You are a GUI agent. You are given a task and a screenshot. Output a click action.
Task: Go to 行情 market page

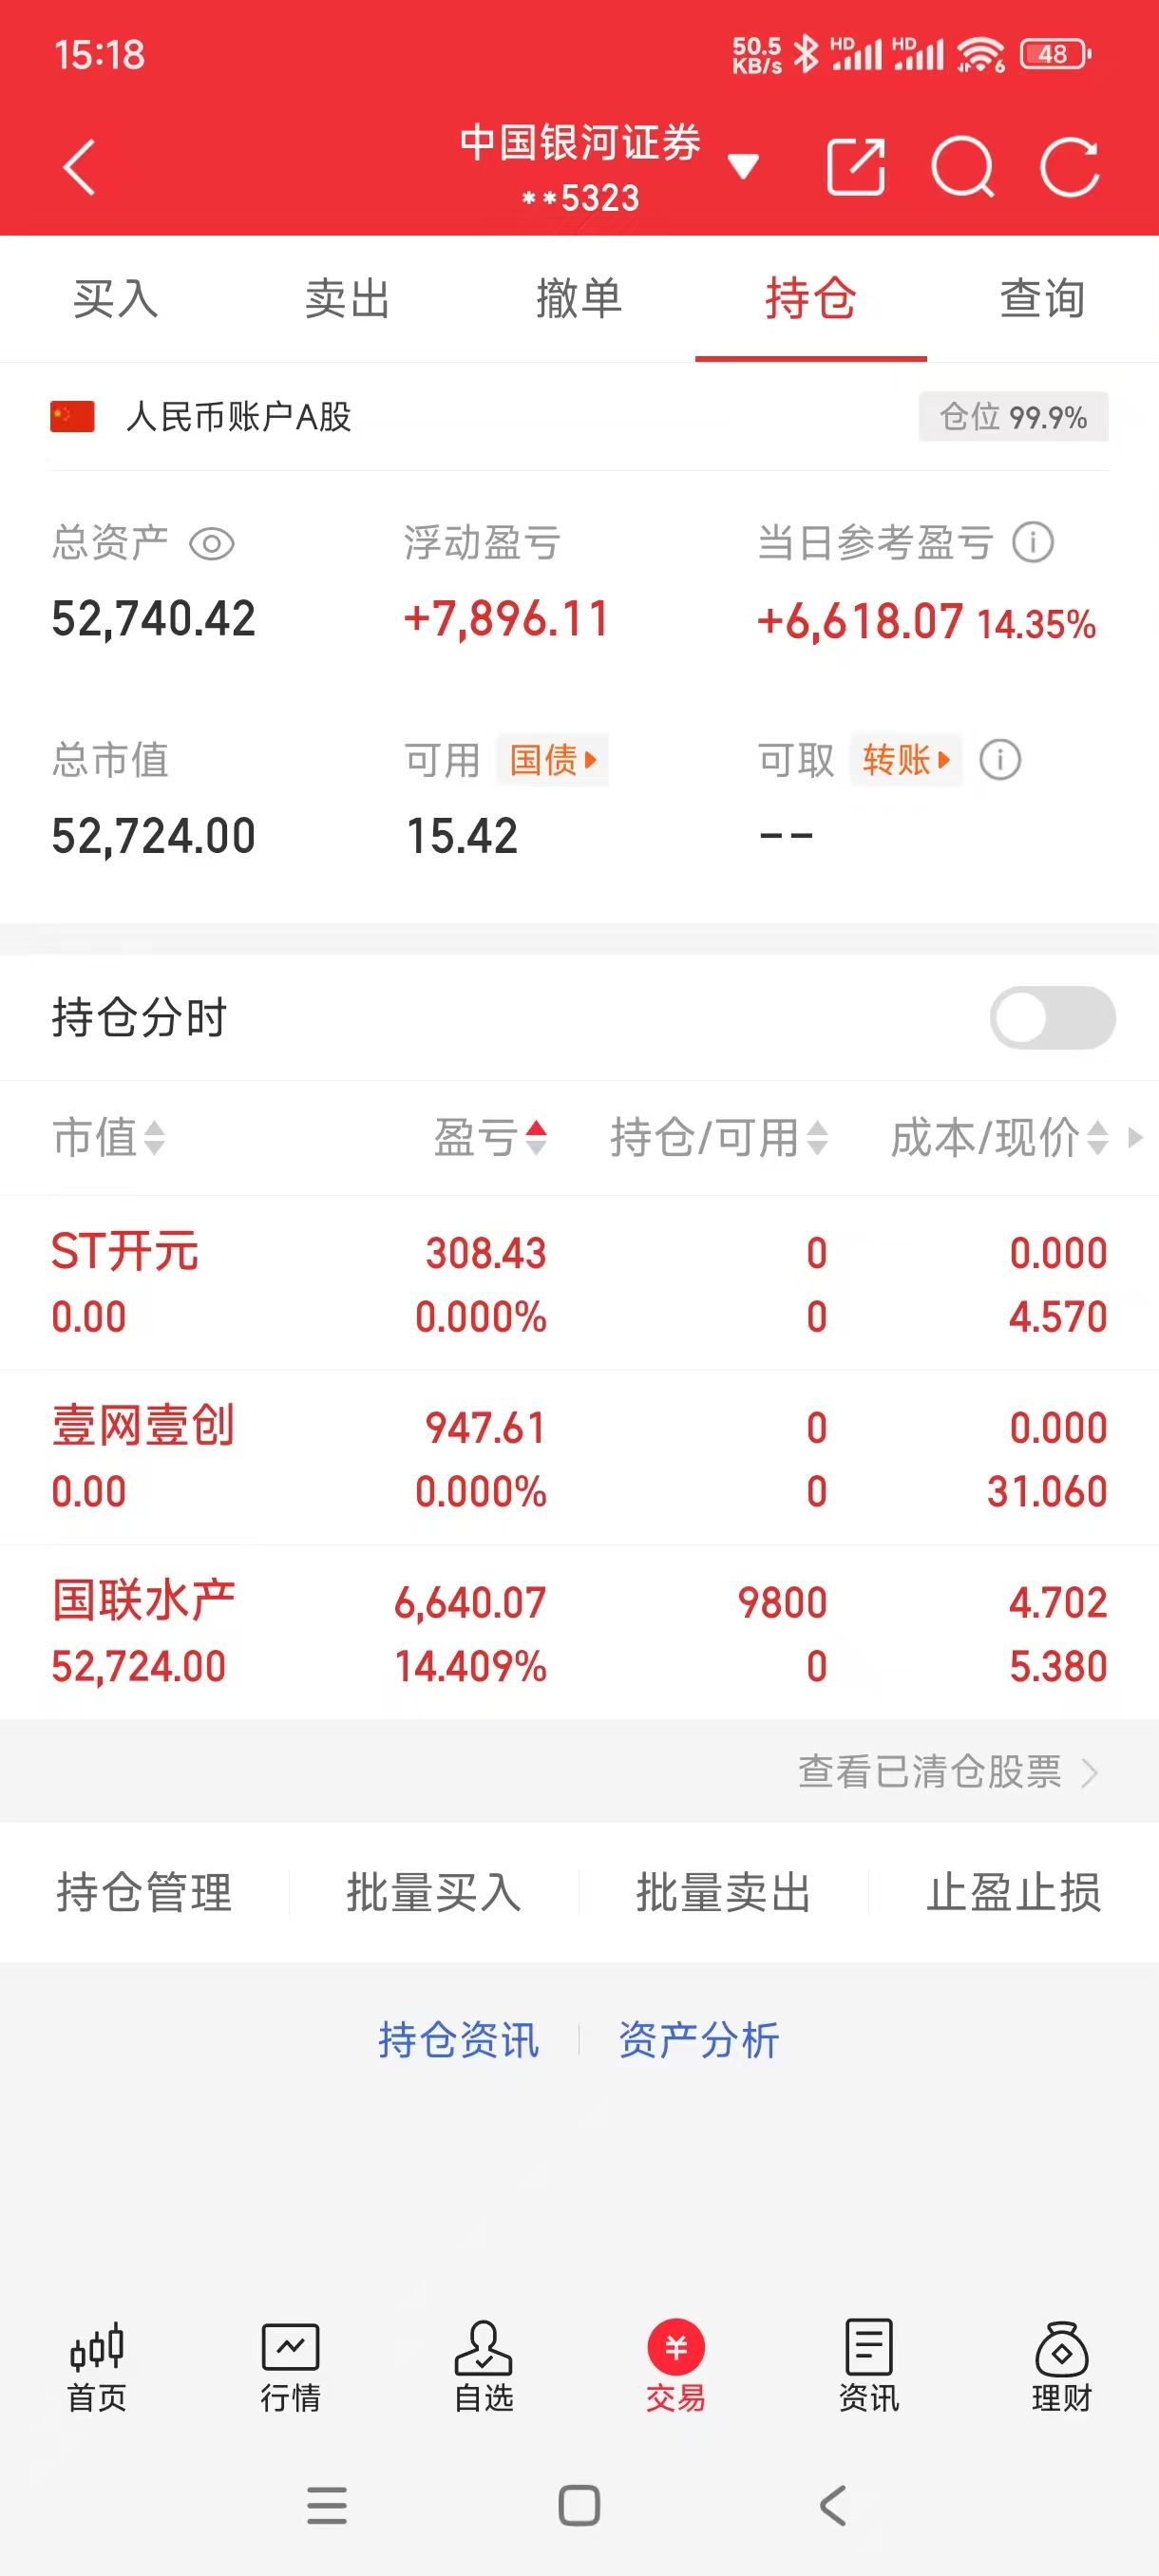[x=290, y=2368]
